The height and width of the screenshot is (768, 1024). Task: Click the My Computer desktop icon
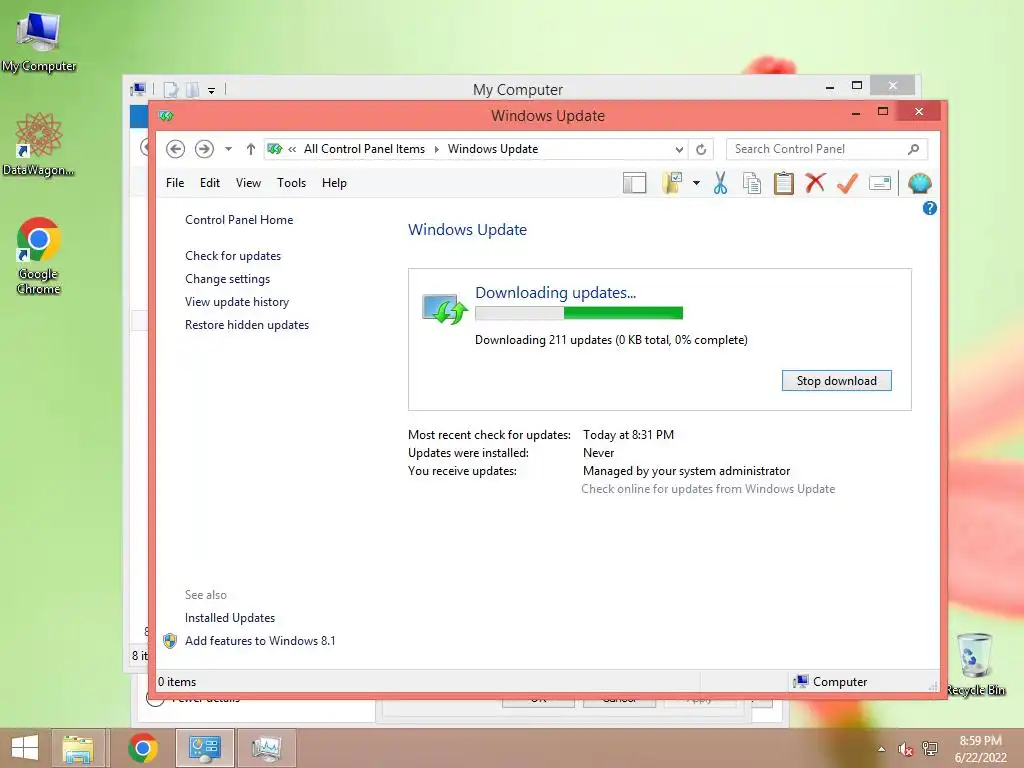click(39, 40)
